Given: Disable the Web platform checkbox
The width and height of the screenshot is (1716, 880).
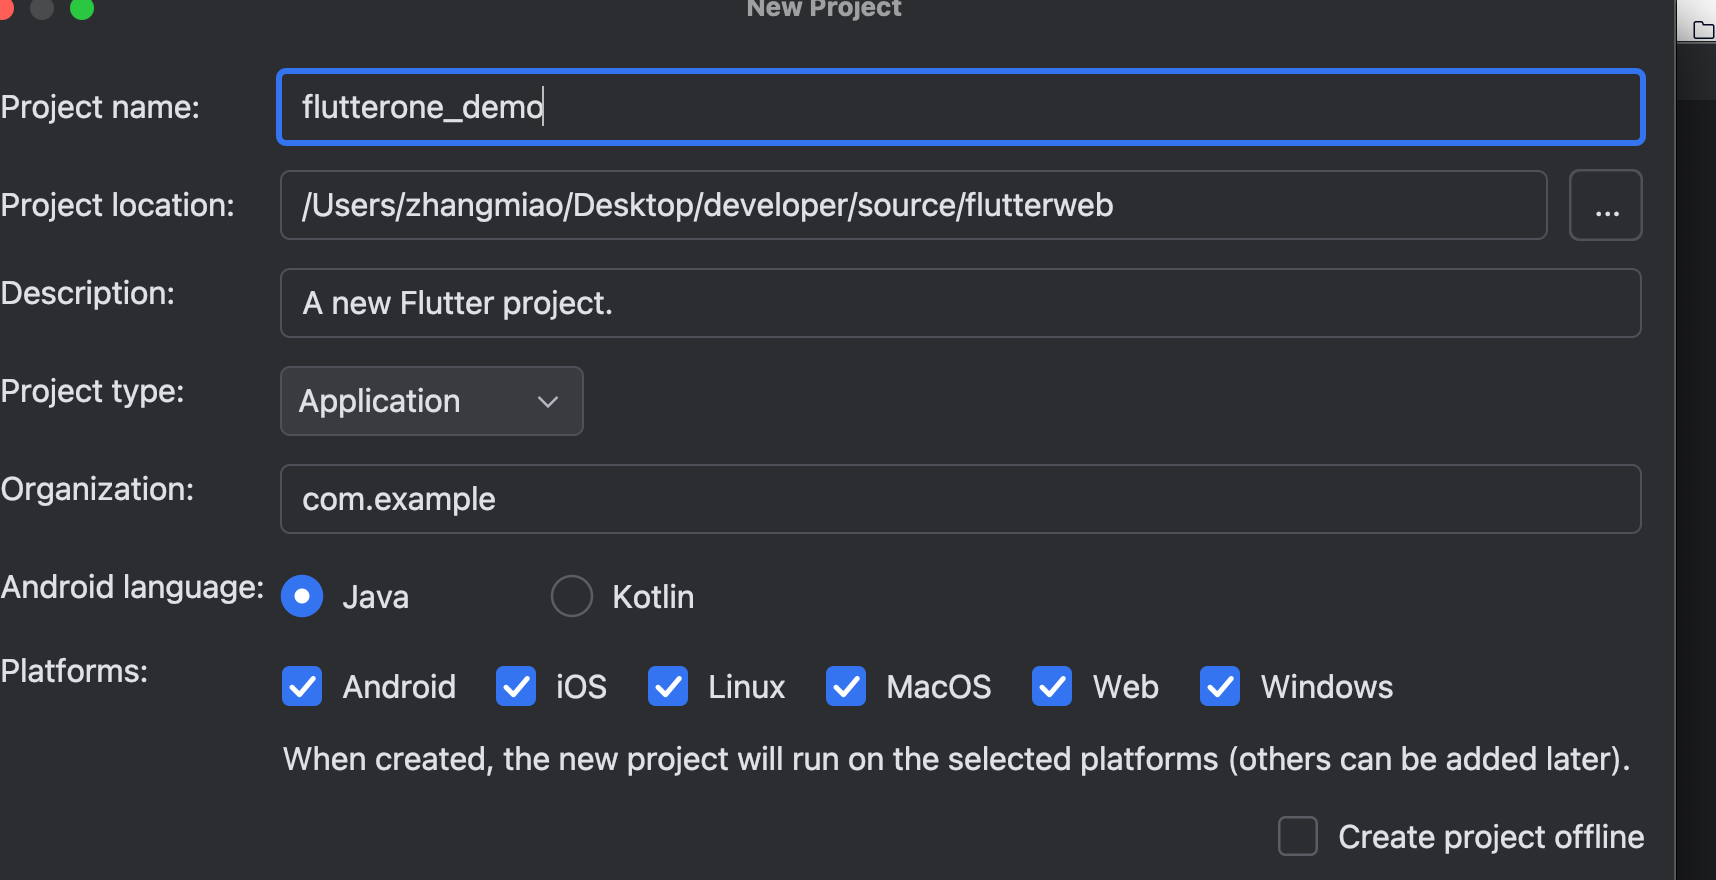Looking at the screenshot, I should (1052, 687).
